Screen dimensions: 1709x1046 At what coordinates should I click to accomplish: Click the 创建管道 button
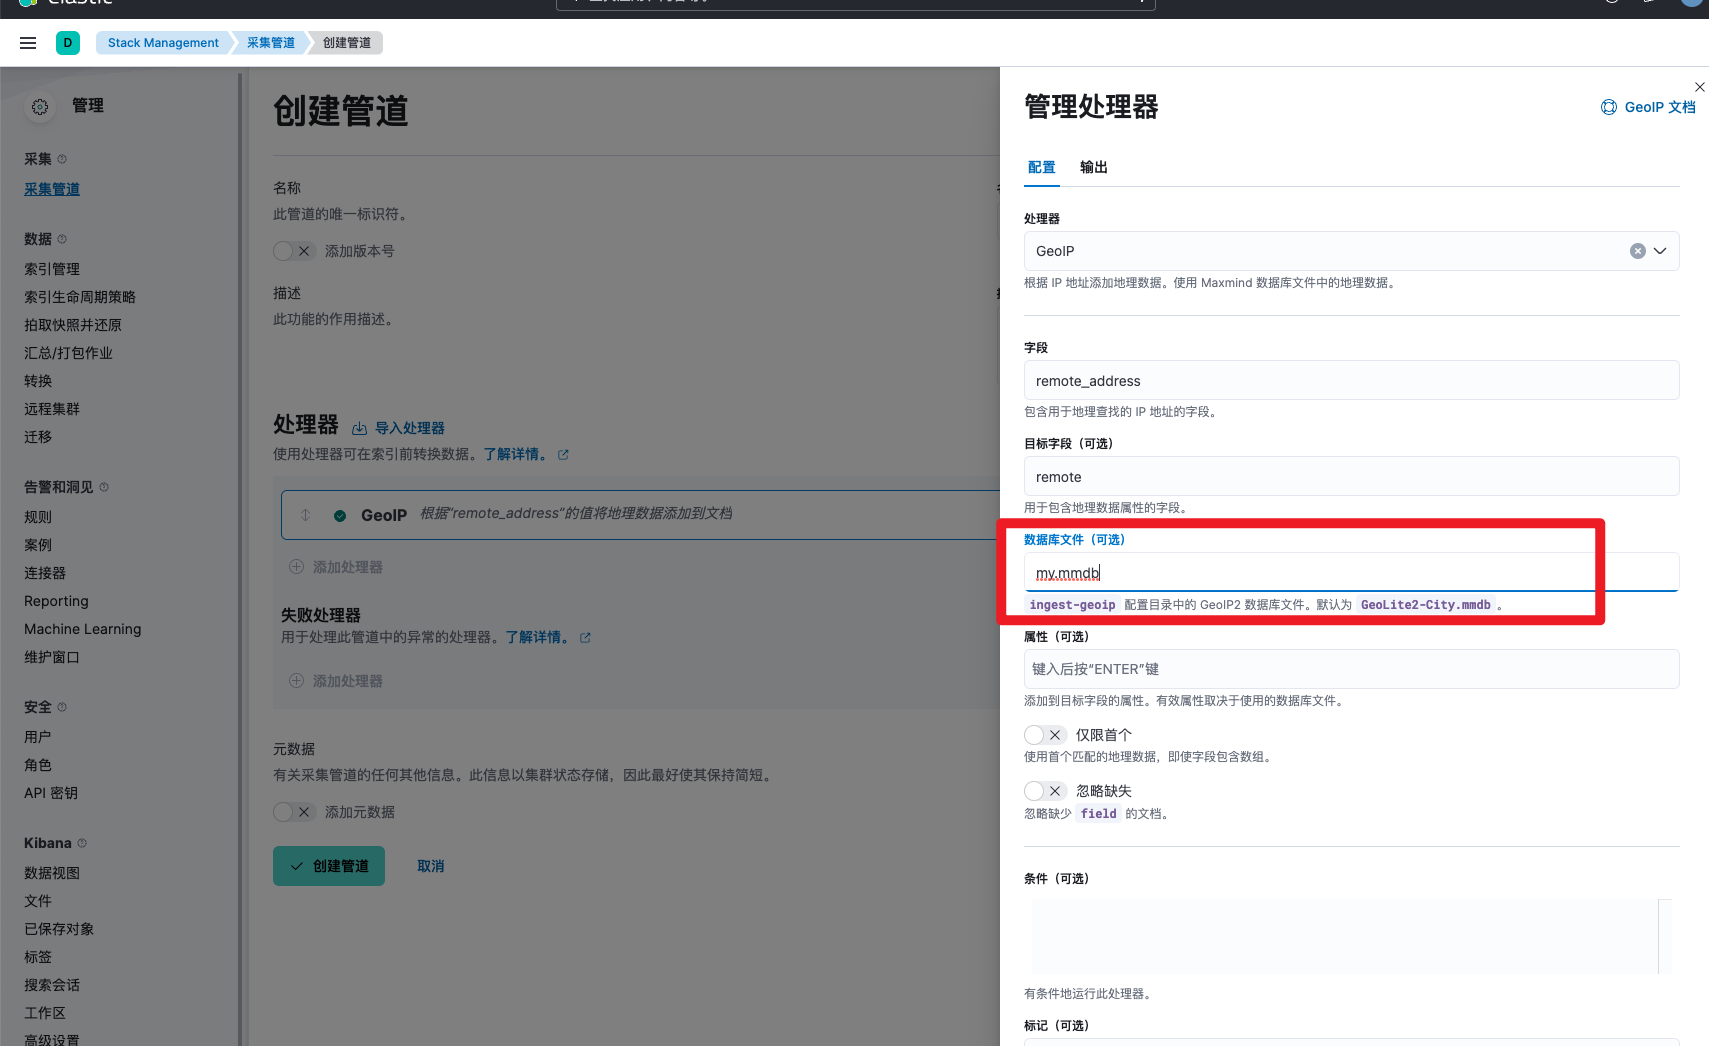pos(328,865)
